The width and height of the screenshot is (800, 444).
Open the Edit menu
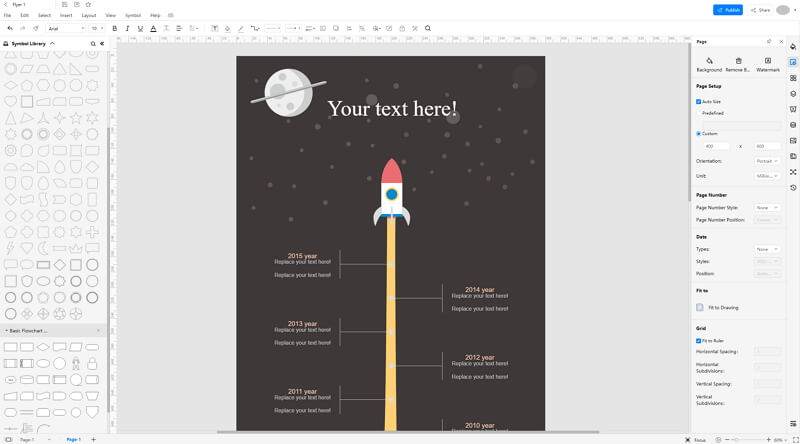pyautogui.click(x=24, y=15)
